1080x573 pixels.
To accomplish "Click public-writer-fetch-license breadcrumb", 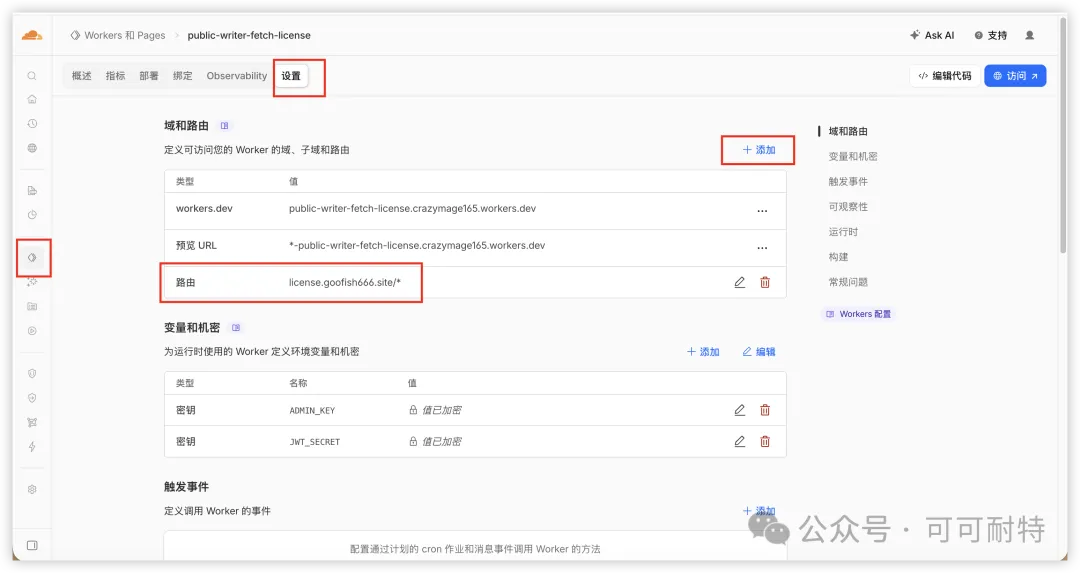I will coord(249,35).
